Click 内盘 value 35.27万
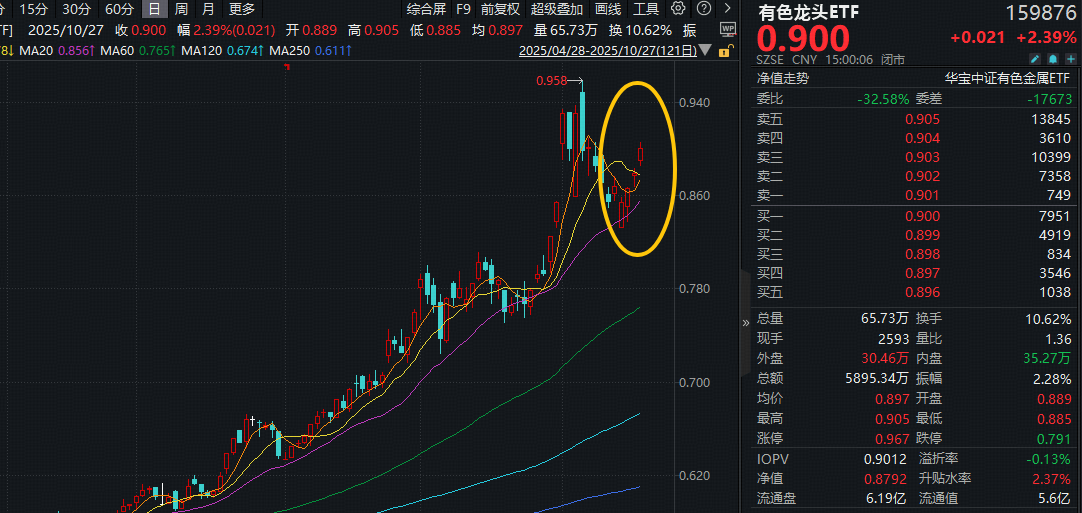Viewport: 1082px width, 513px height. click(x=1047, y=358)
